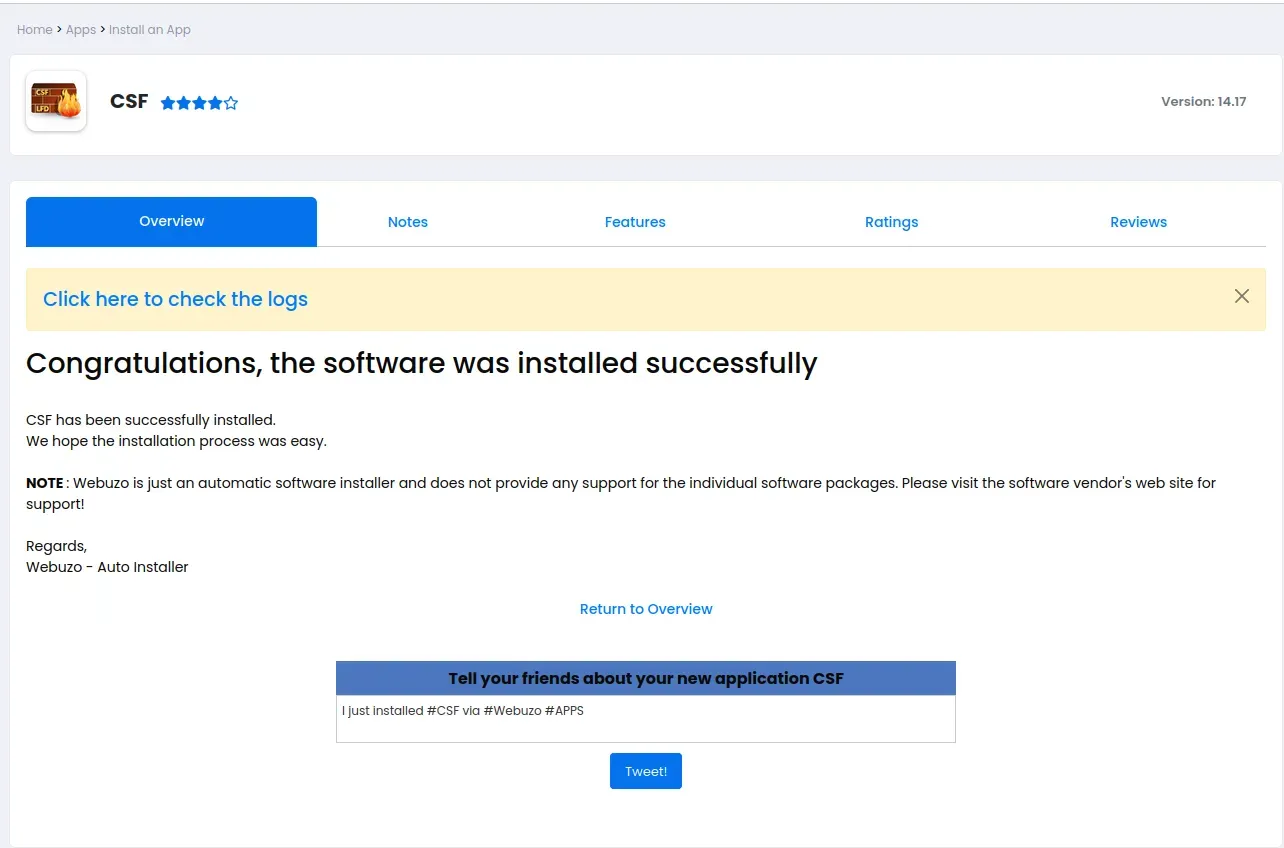Follow the Return to Overview link

(x=646, y=609)
